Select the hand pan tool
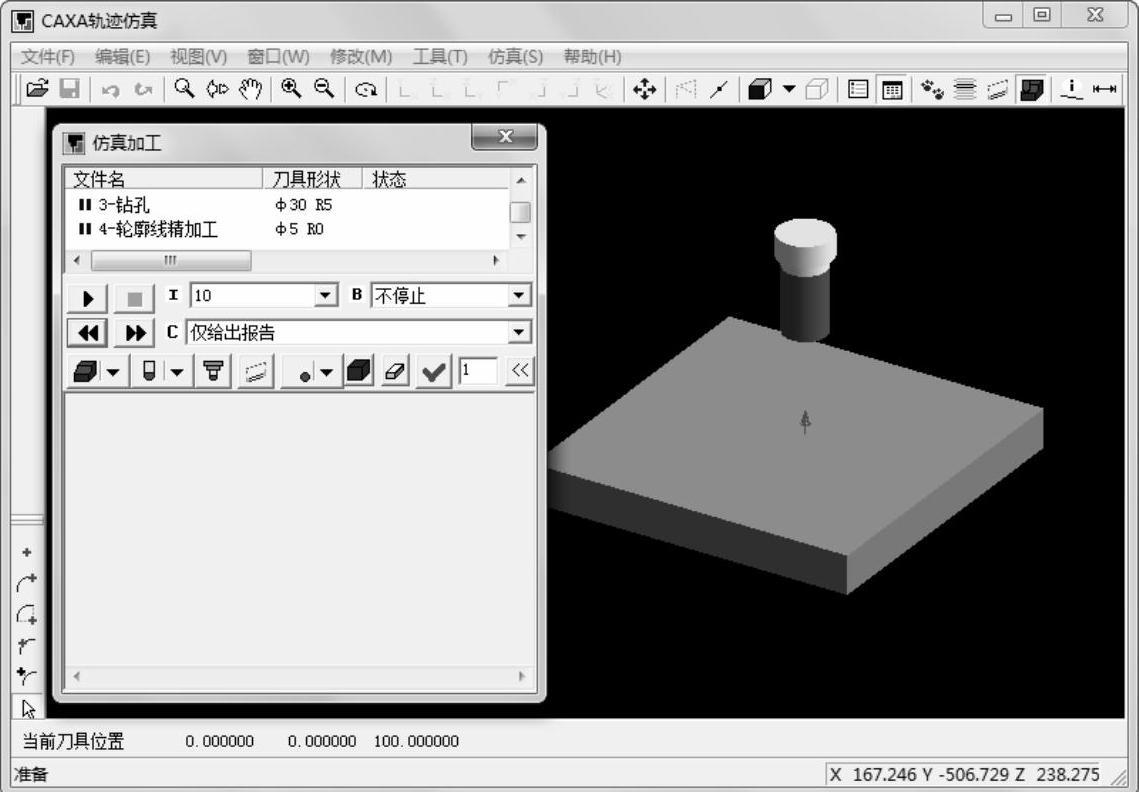 click(x=250, y=89)
